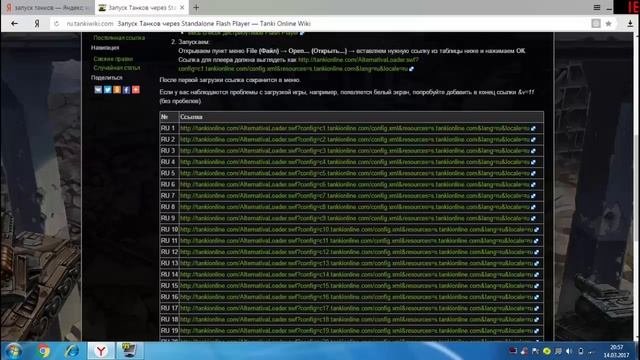Switch to the 'запуск танков — Яндекс' tab

(47, 7)
